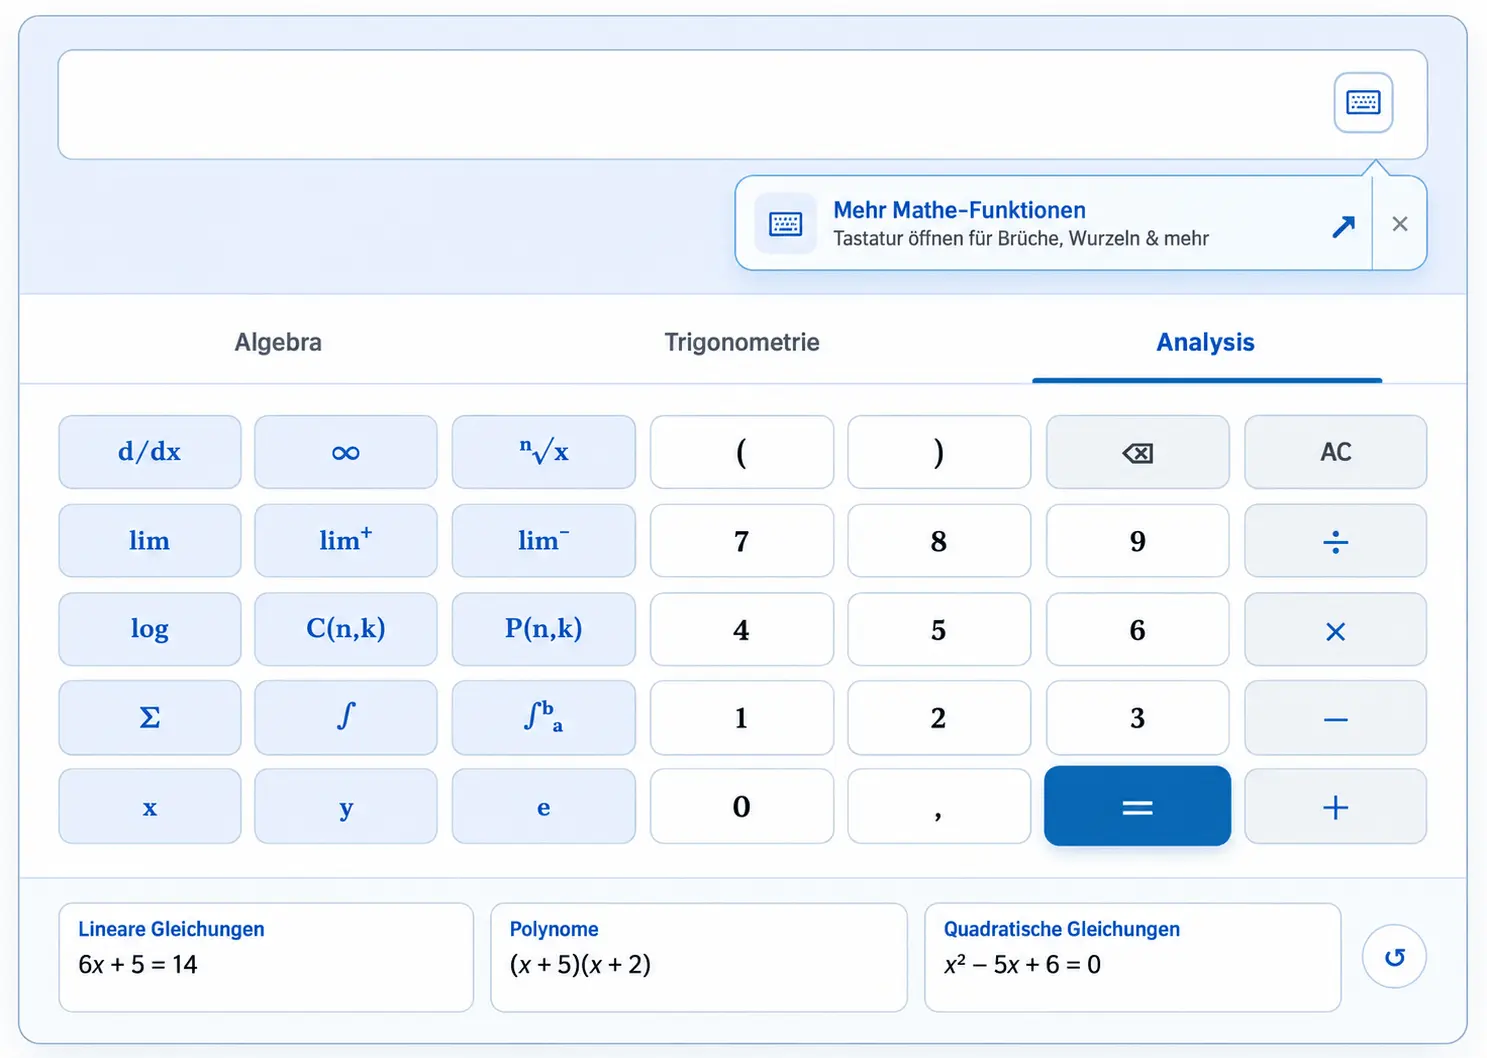Delete last character with backspace key
Viewport: 1487px width, 1058px height.
coord(1138,452)
